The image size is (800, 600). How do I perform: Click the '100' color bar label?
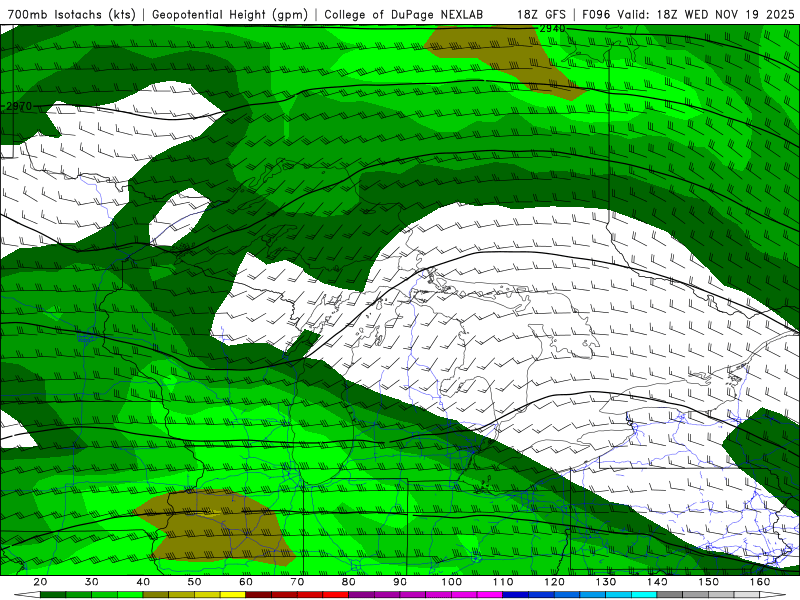452,582
